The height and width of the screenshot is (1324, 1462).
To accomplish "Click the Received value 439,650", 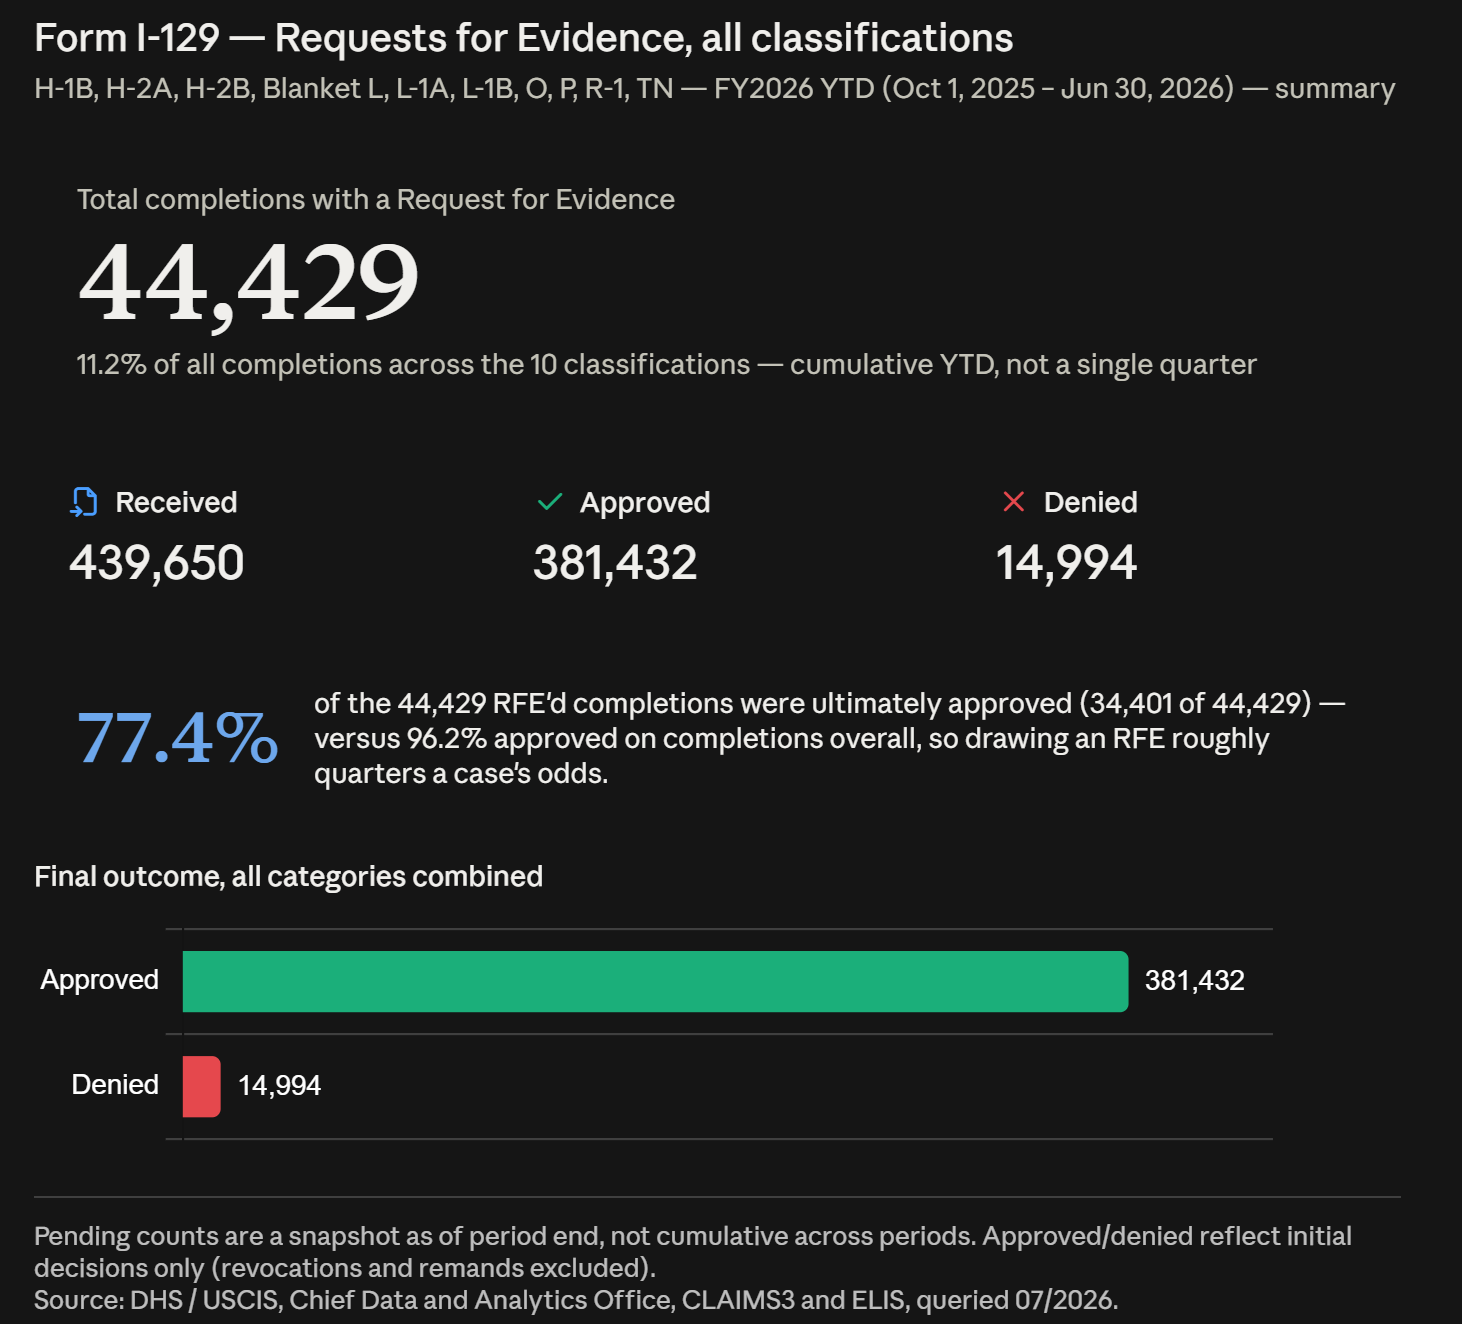I will pos(157,563).
